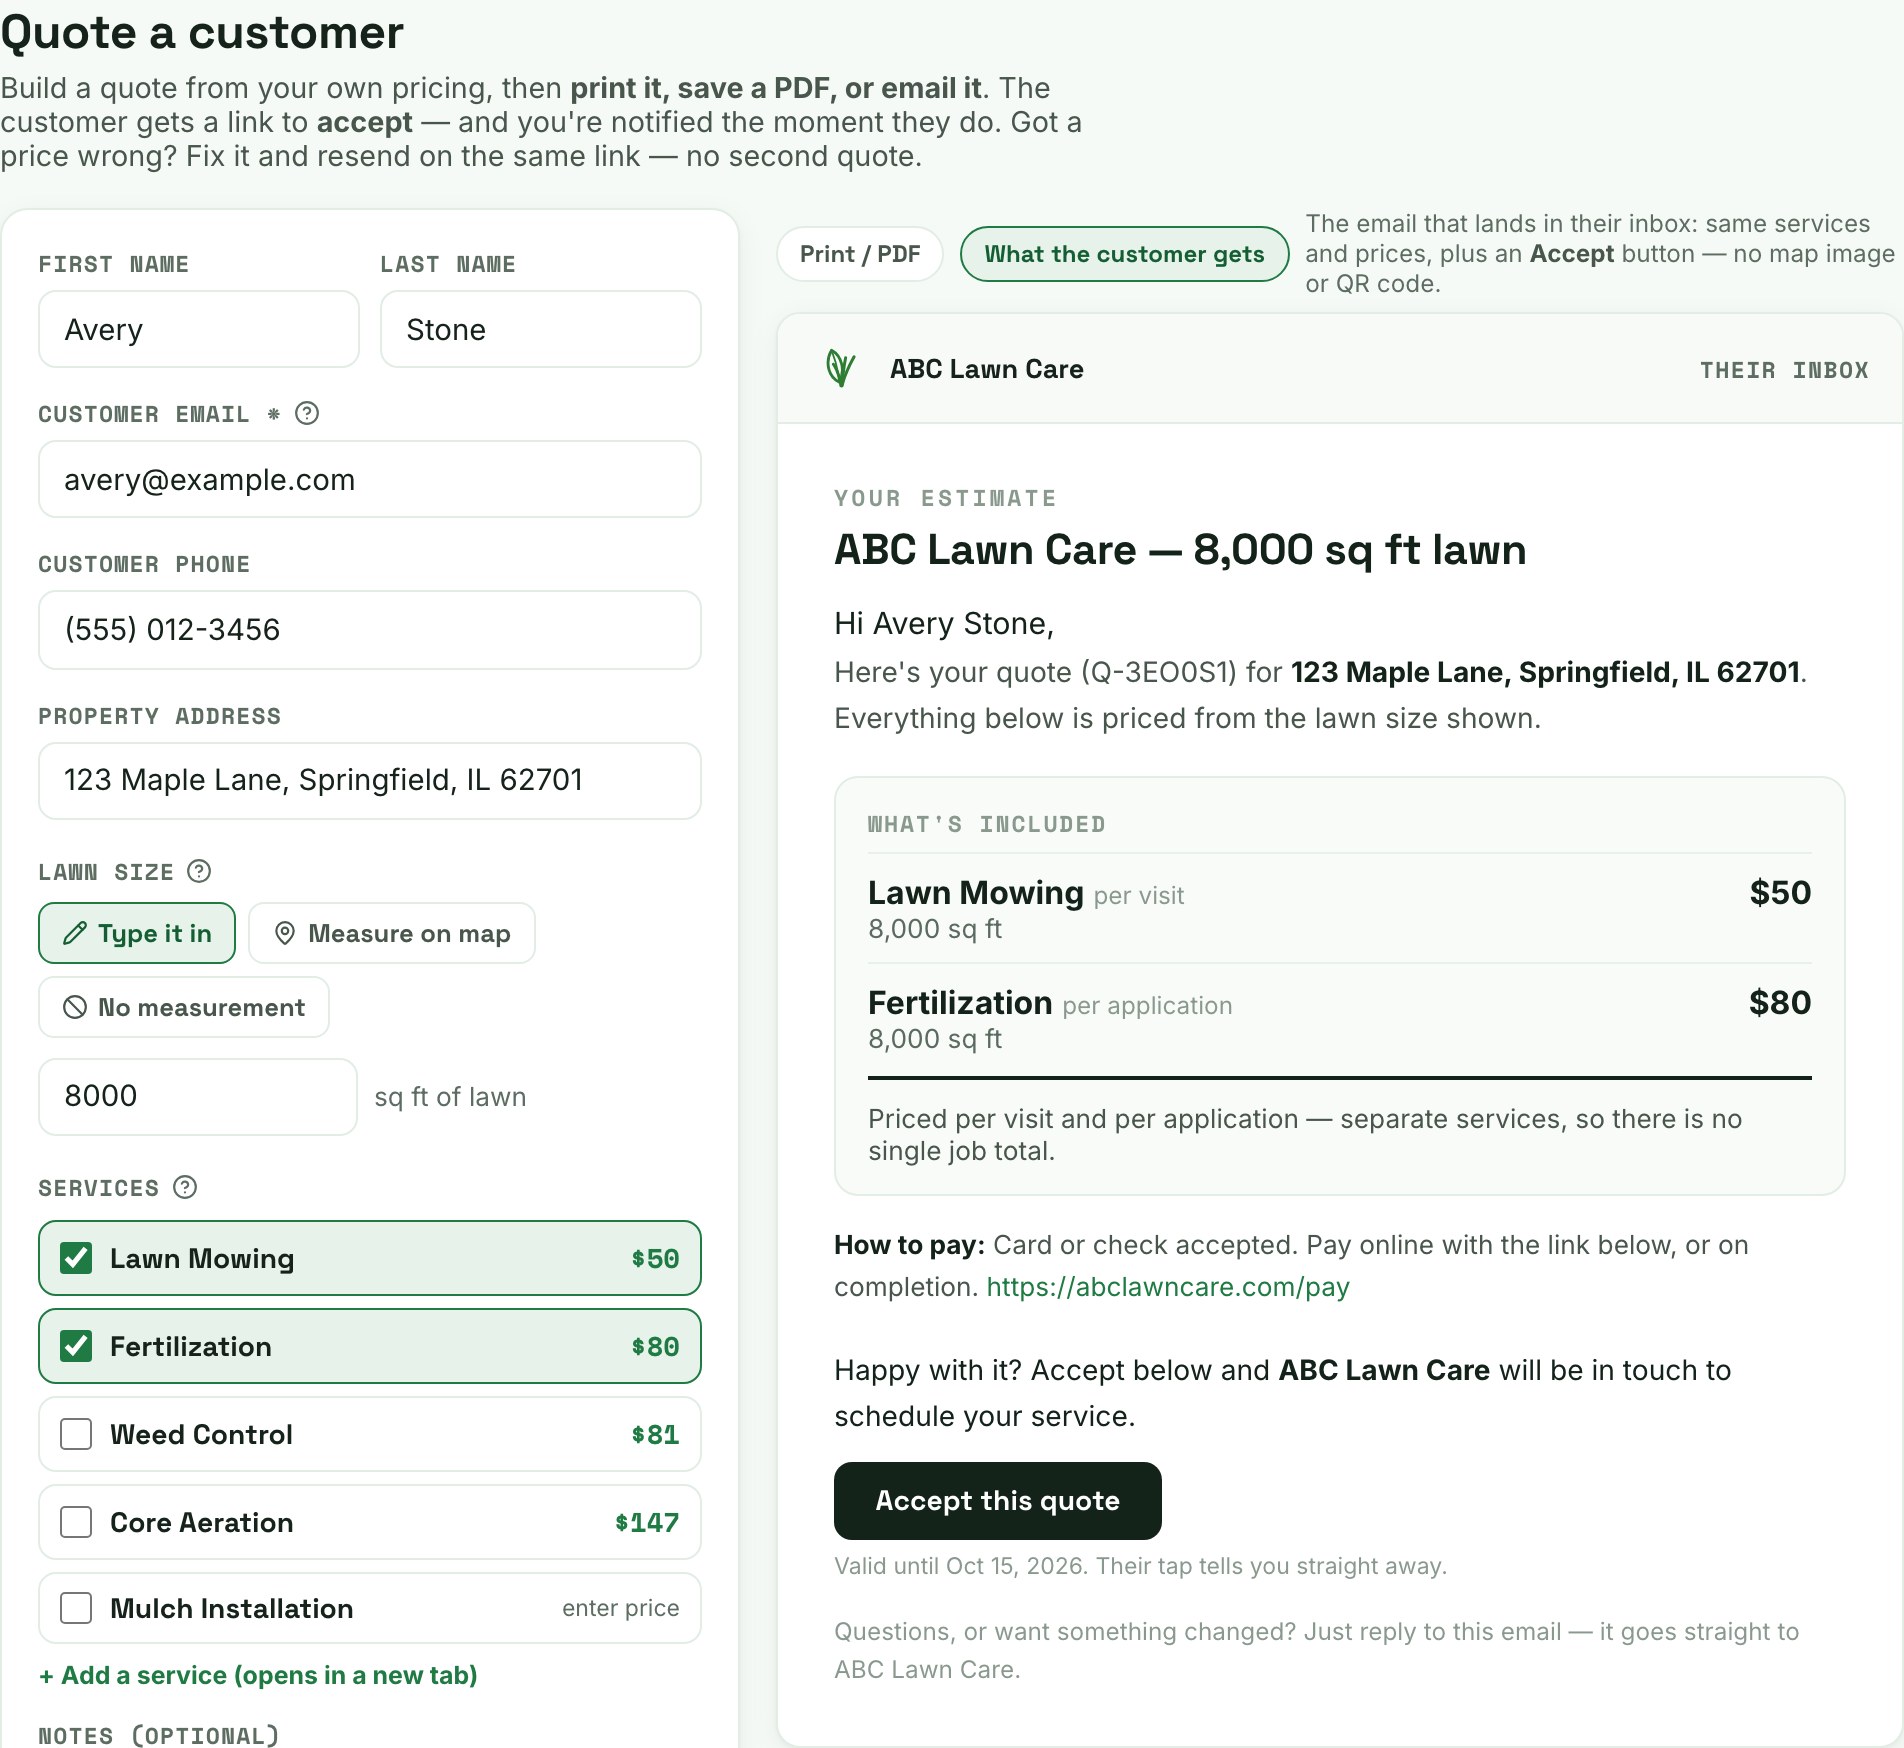Click the ABC Lawn Care leaf logo
The height and width of the screenshot is (1748, 1904).
[x=841, y=368]
